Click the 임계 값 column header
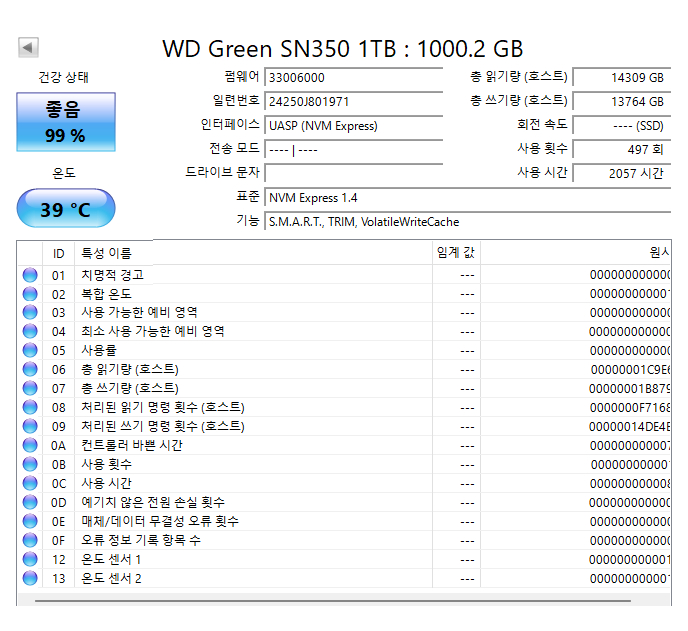The image size is (688, 631). (x=456, y=253)
